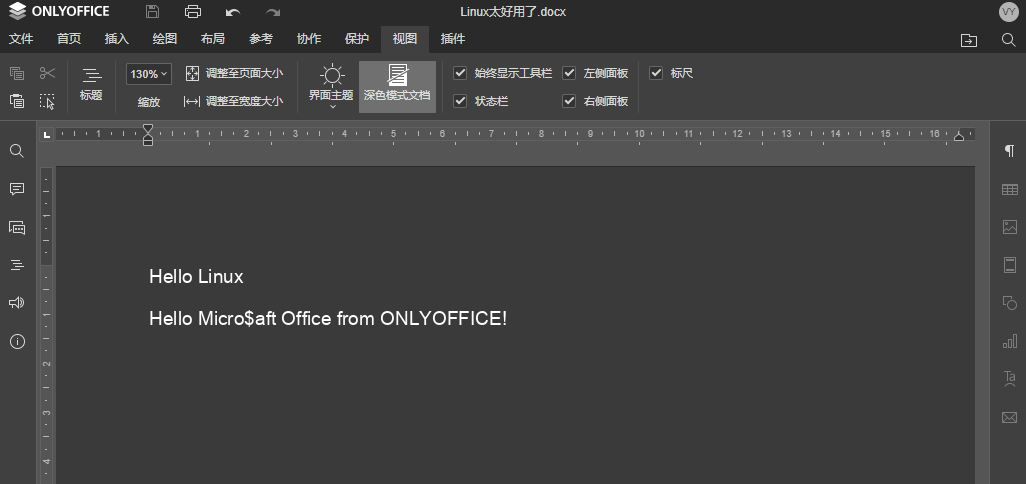
Task: Click 调整至页面大小 fit to page
Action: pyautogui.click(x=234, y=73)
